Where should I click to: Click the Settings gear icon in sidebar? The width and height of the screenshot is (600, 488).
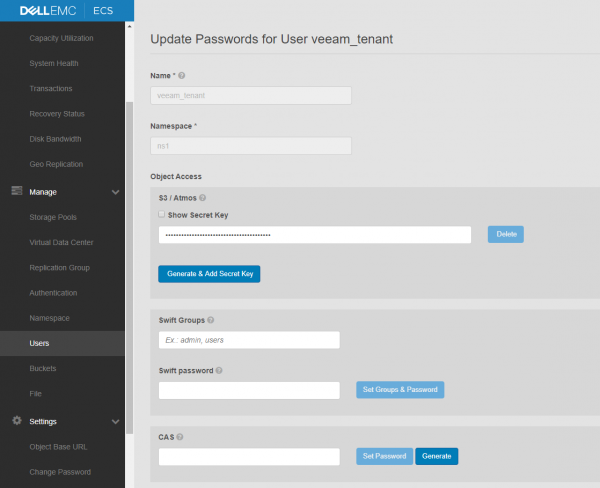click(15, 421)
